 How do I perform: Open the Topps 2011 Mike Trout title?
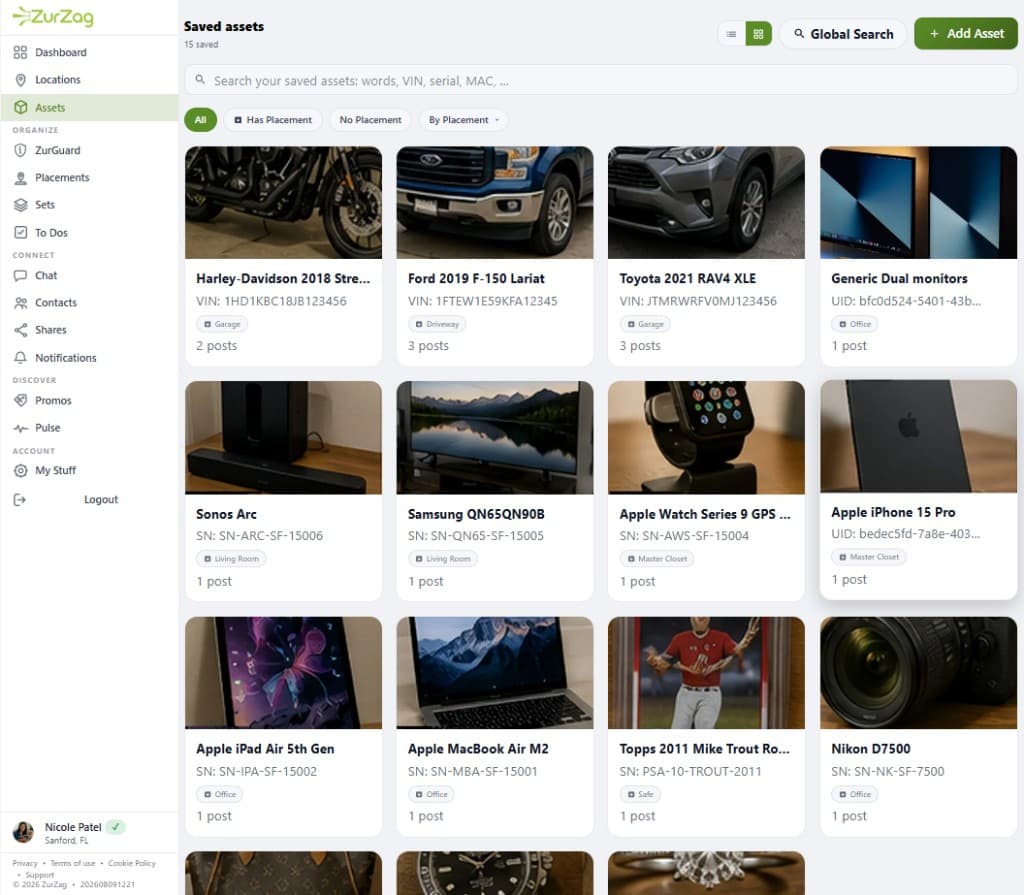coord(704,749)
